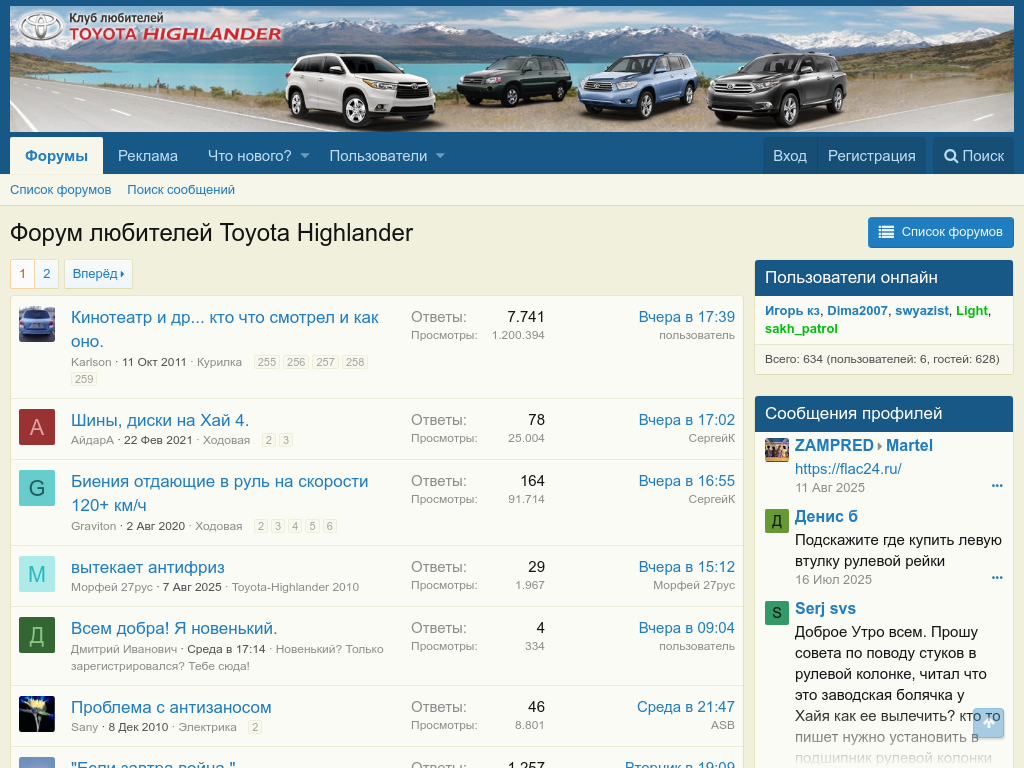
Task: Click the Toyota Highlander club logo
Action: tap(150, 27)
